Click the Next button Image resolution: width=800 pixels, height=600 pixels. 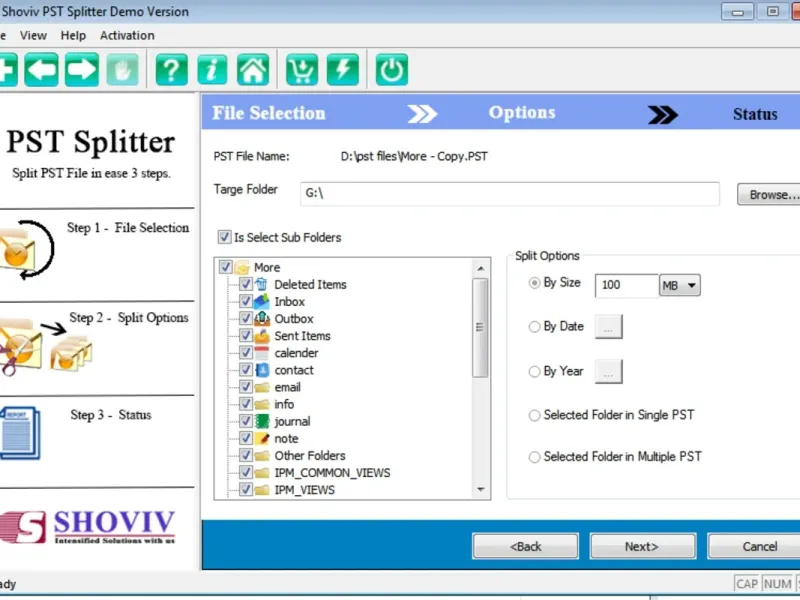pyautogui.click(x=643, y=546)
